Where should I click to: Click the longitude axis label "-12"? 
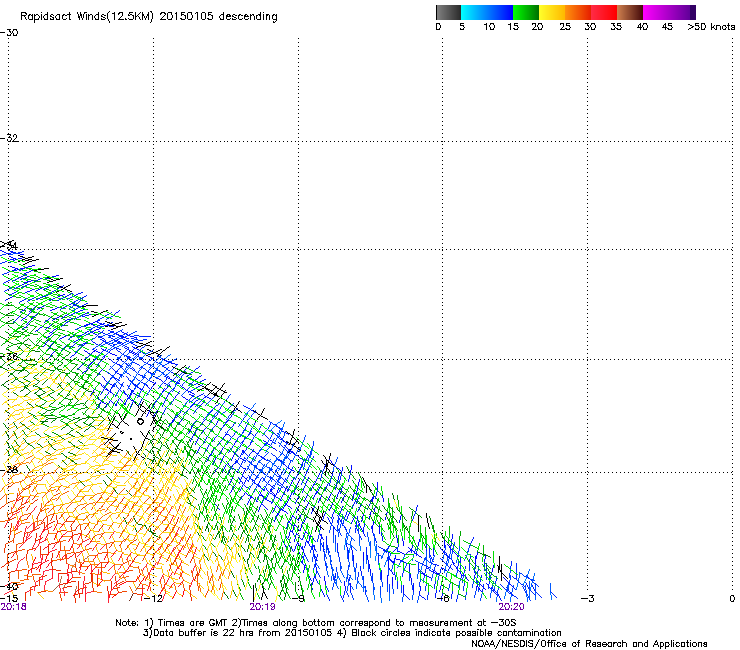pyautogui.click(x=153, y=599)
